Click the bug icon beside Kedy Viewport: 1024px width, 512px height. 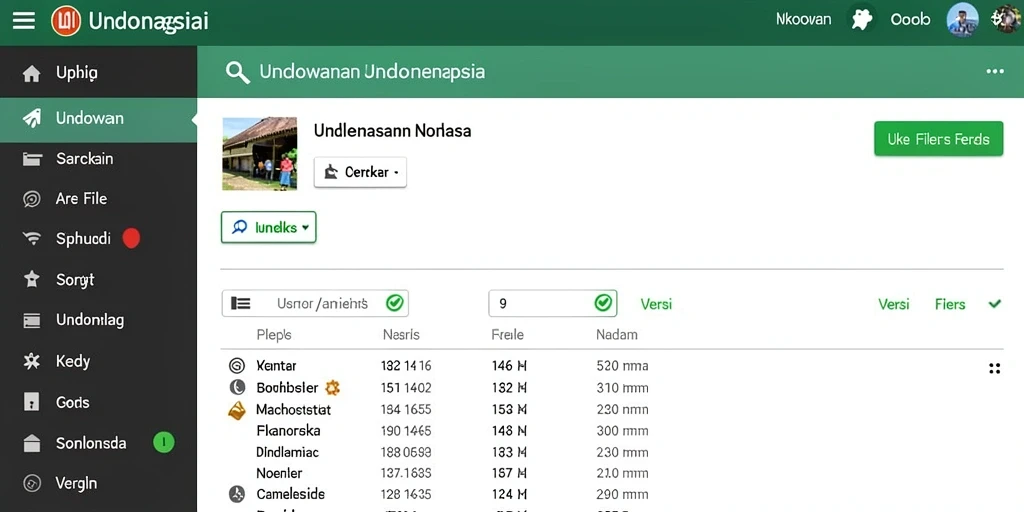pos(31,361)
